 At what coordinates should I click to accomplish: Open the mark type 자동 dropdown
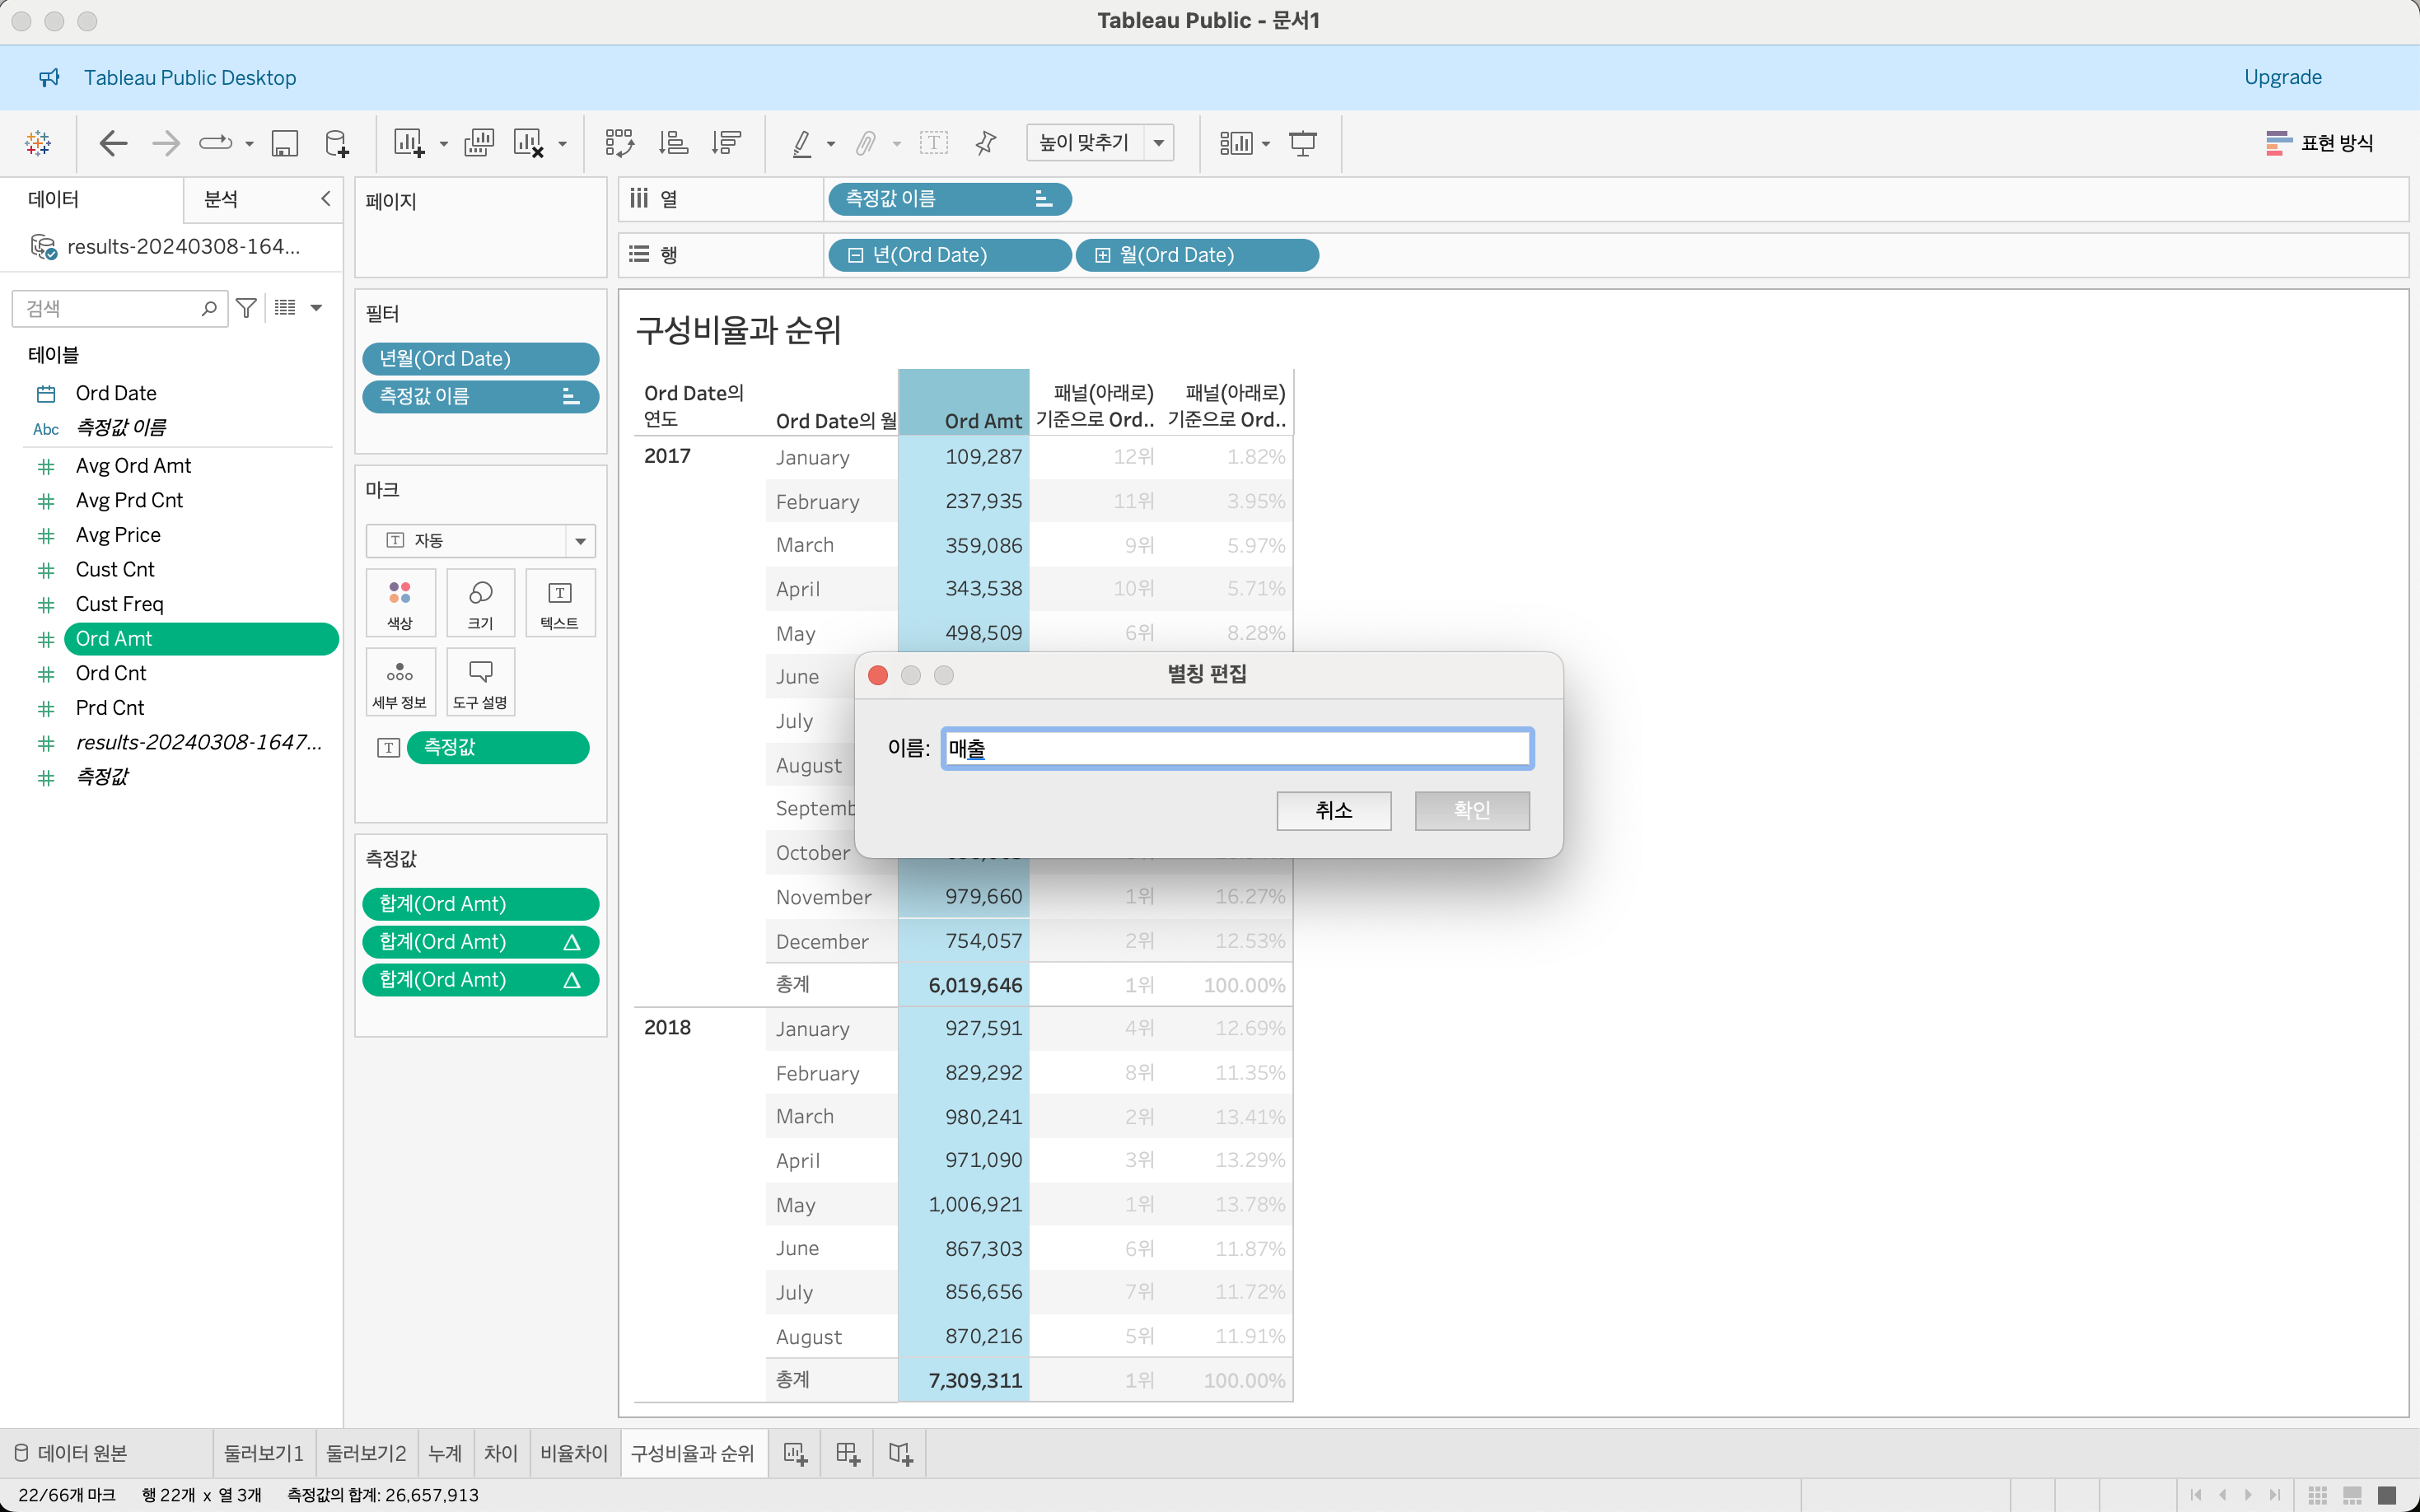click(x=580, y=541)
